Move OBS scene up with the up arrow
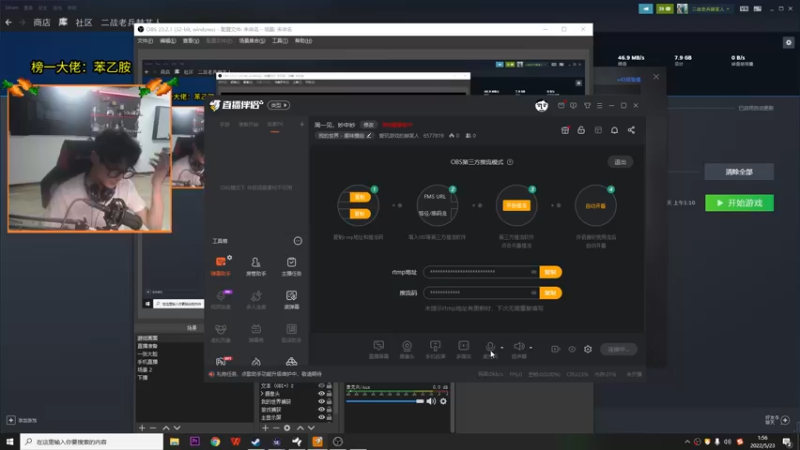 [x=166, y=428]
